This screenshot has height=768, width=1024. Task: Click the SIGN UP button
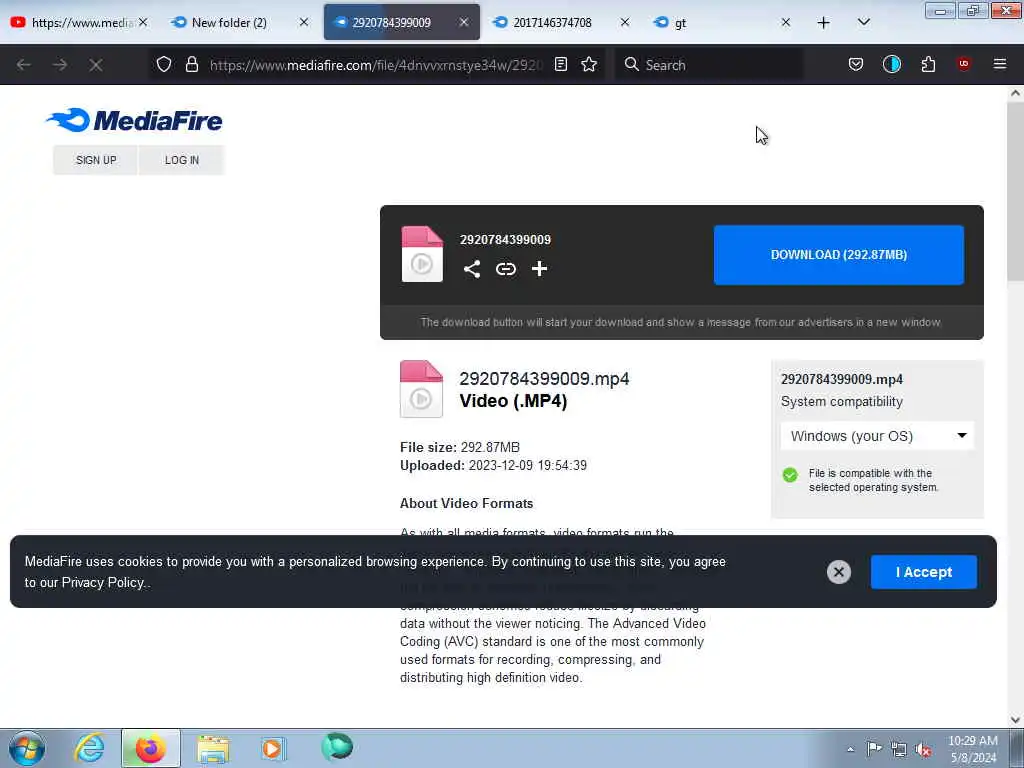tap(96, 160)
